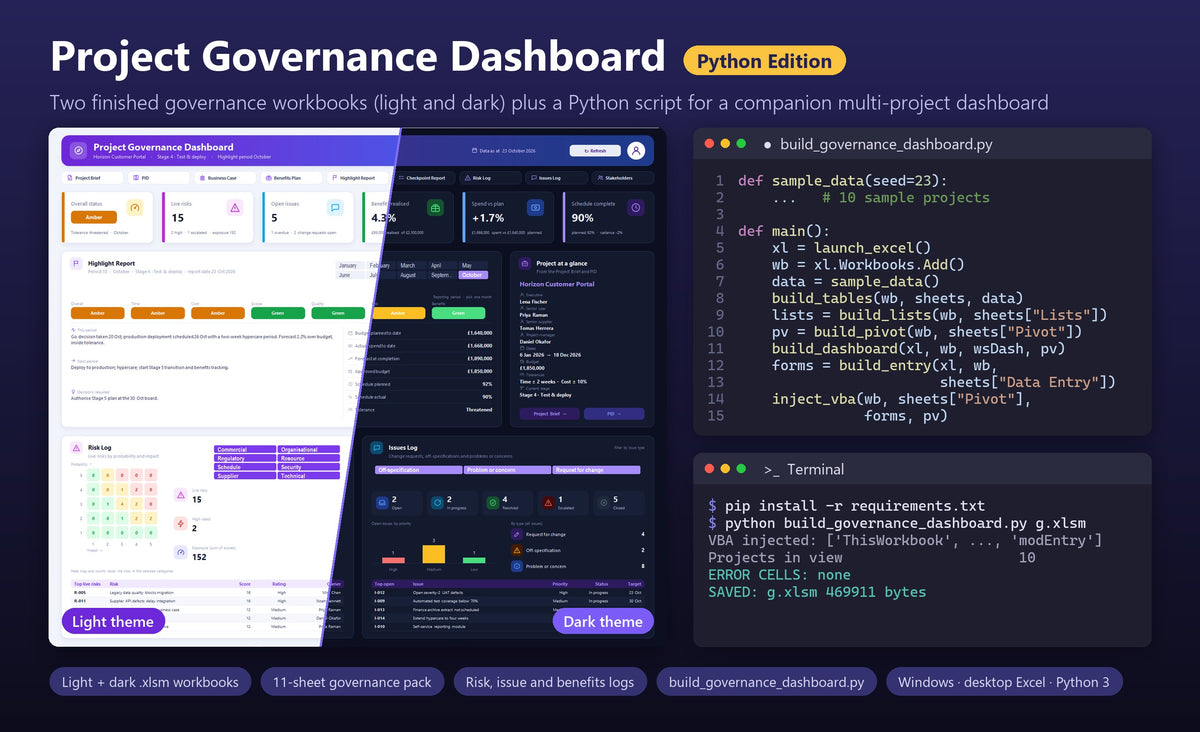Viewport: 1200px width, 732px height.
Task: Click the Benefit realised gift icon
Action: [435, 208]
